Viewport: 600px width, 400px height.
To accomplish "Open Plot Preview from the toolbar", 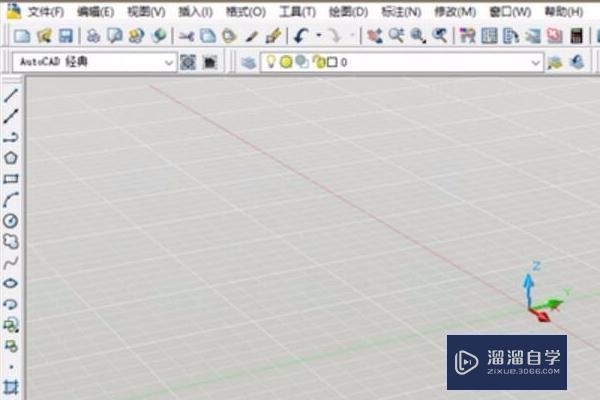I will (x=115, y=36).
